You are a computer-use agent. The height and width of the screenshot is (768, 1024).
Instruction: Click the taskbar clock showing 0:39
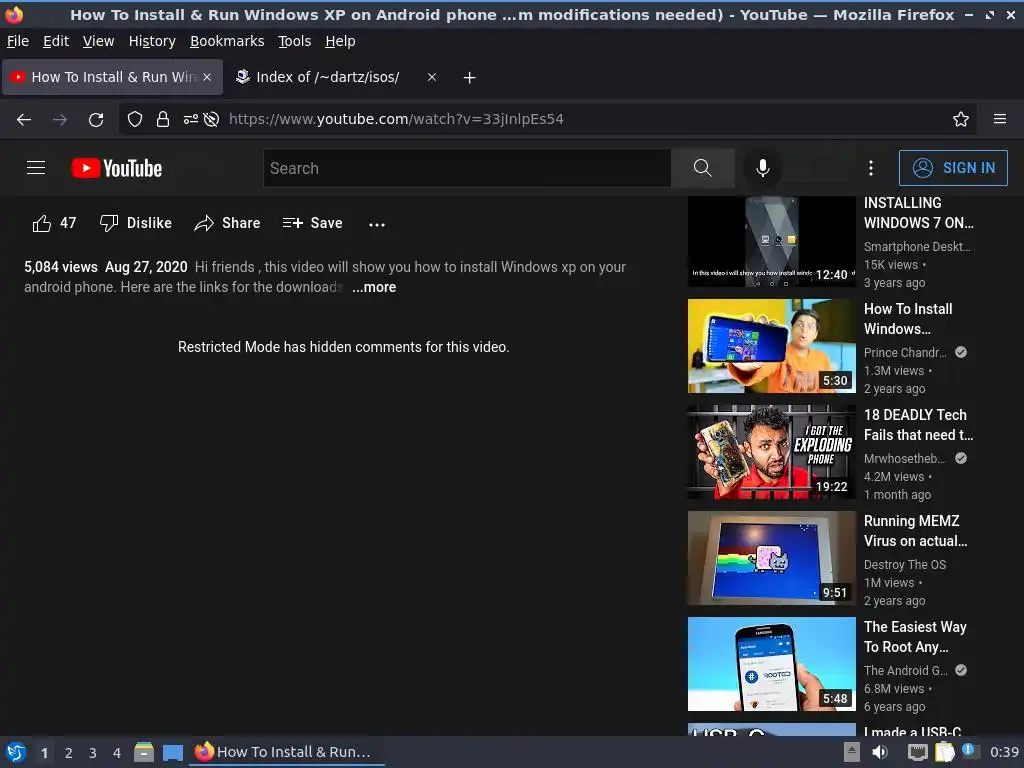(1004, 752)
